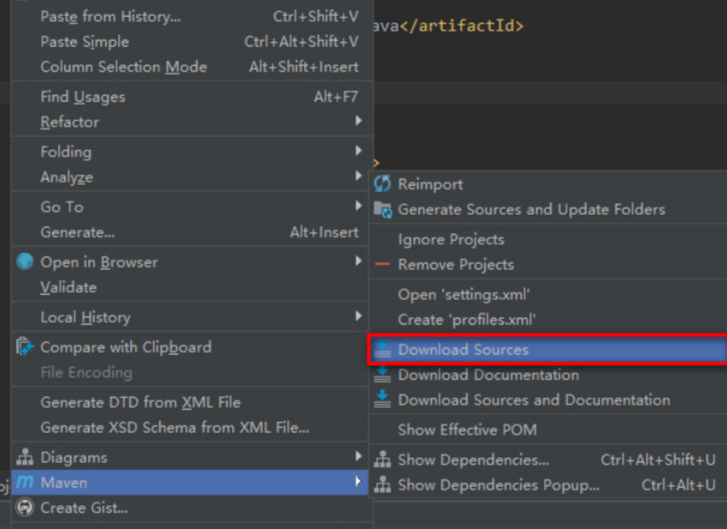Viewport: 727px width, 529px height.
Task: Open 'settings.xml' from Maven submenu
Action: (548, 294)
